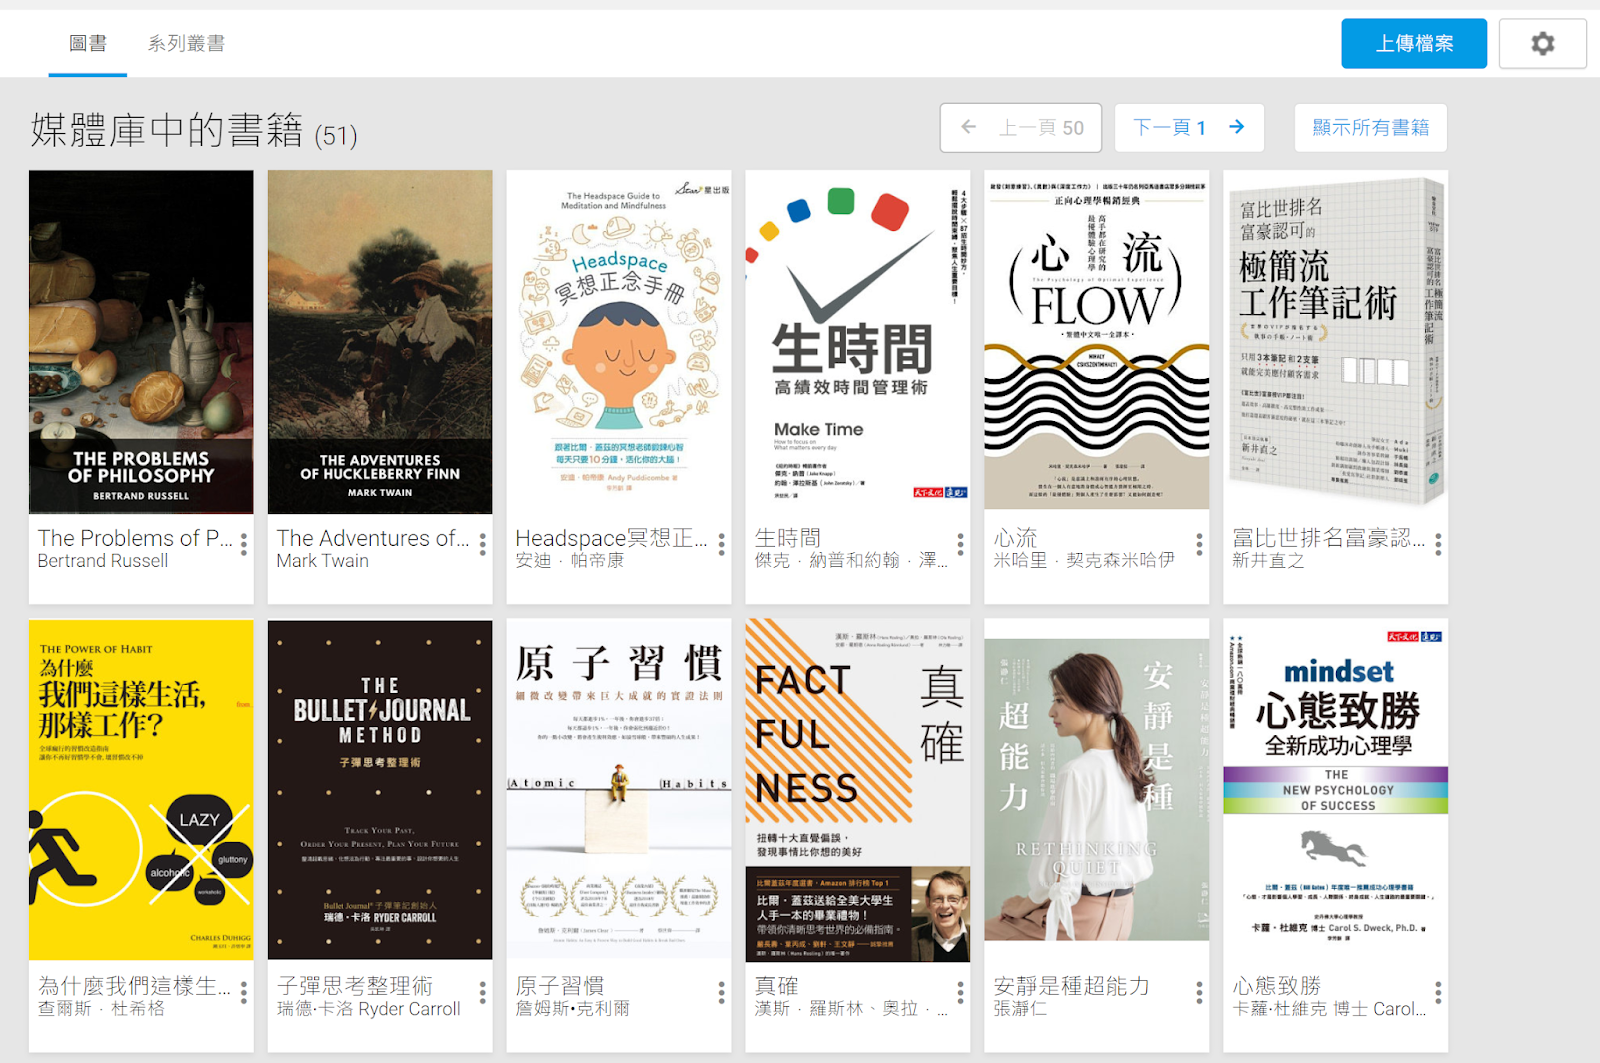The image size is (1600, 1063).
Task: Click author 瑞德·卡洛 Ryder Carroll
Action: [x=368, y=1009]
